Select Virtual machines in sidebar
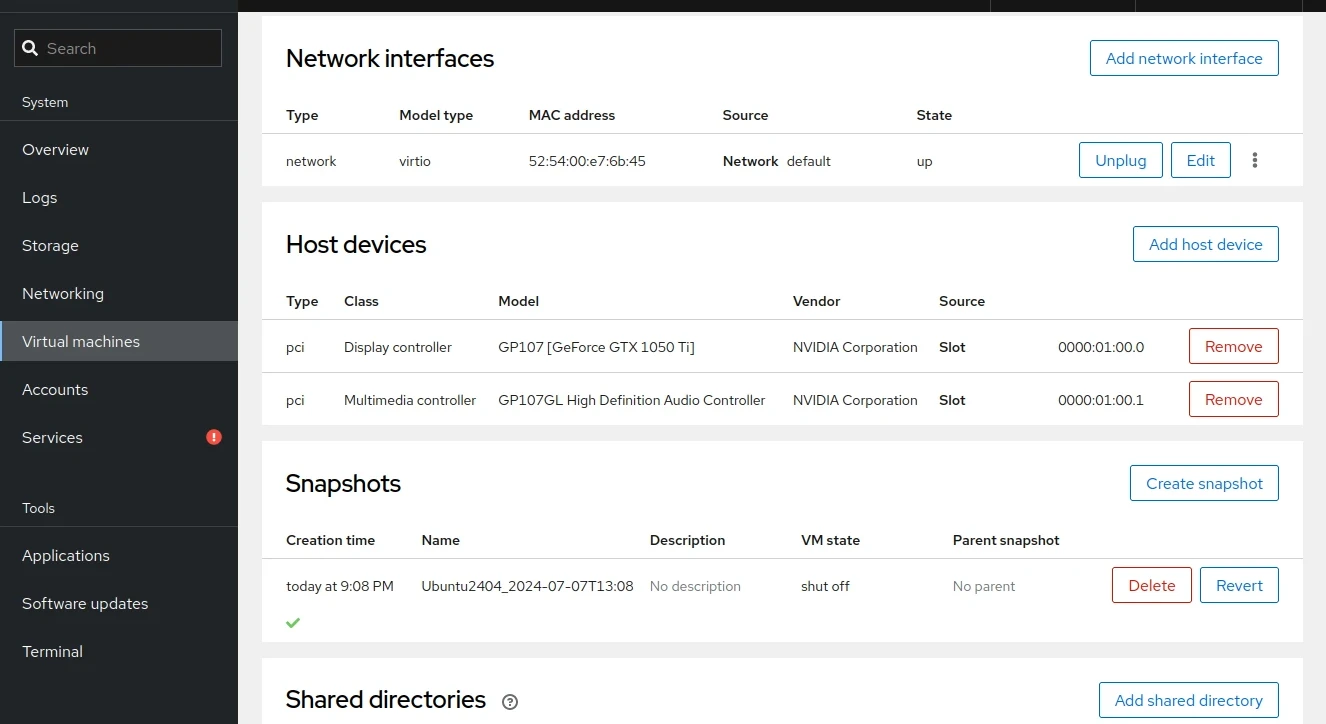1326x724 pixels. [x=81, y=341]
